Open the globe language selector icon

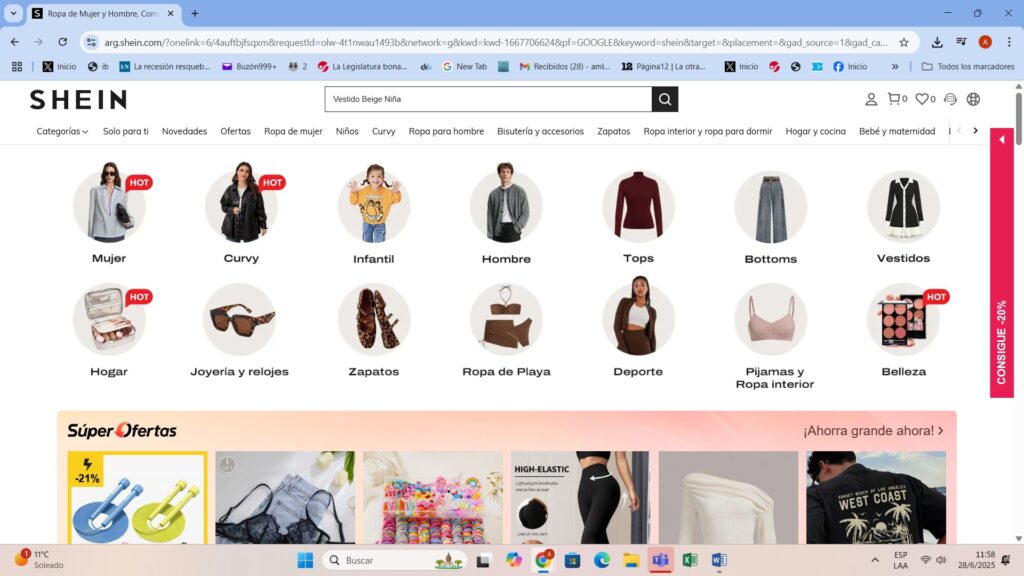(x=974, y=99)
